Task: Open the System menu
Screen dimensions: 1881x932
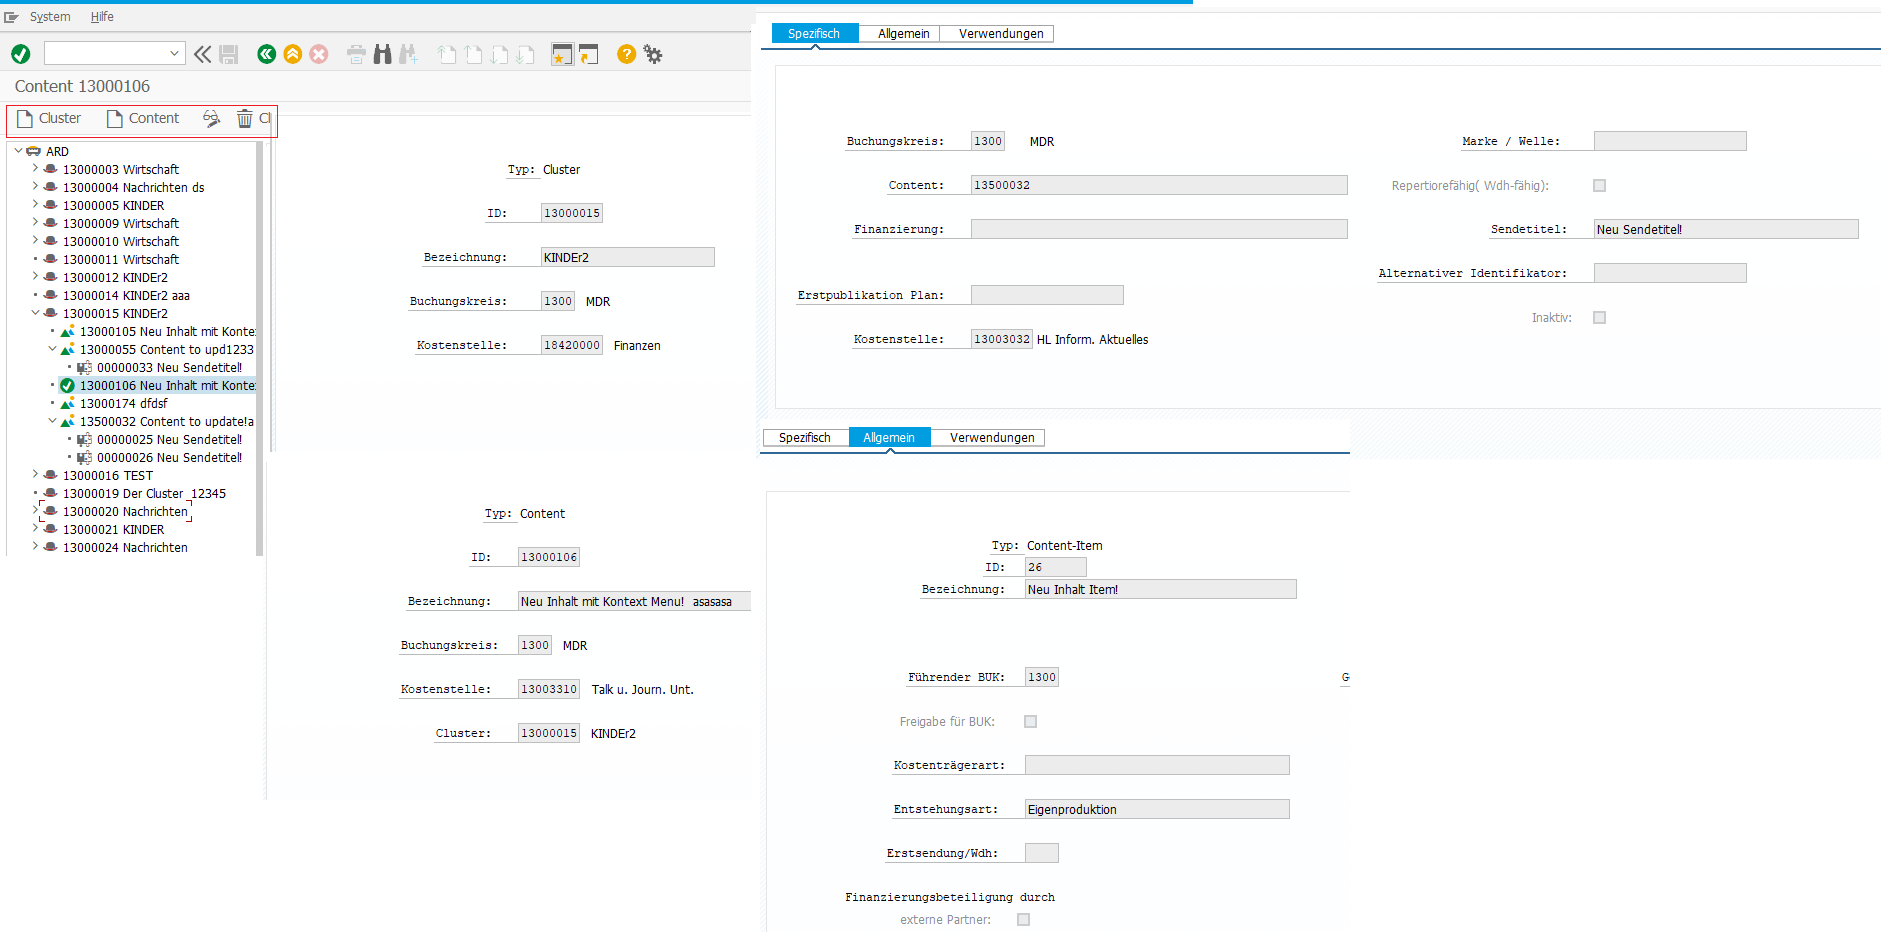Action: (49, 17)
